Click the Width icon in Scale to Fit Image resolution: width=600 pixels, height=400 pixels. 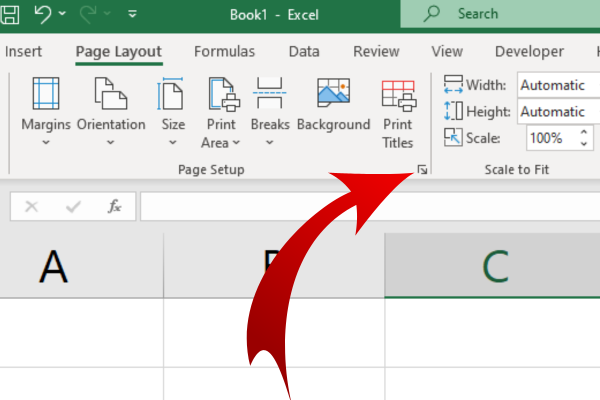(453, 85)
